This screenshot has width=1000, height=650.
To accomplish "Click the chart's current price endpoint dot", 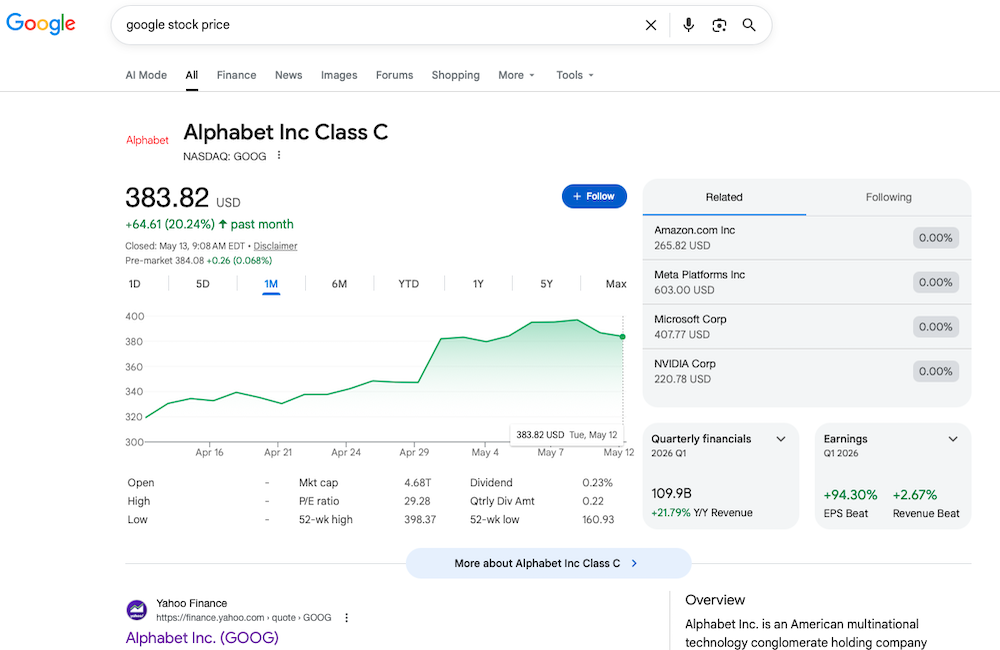I will (622, 336).
